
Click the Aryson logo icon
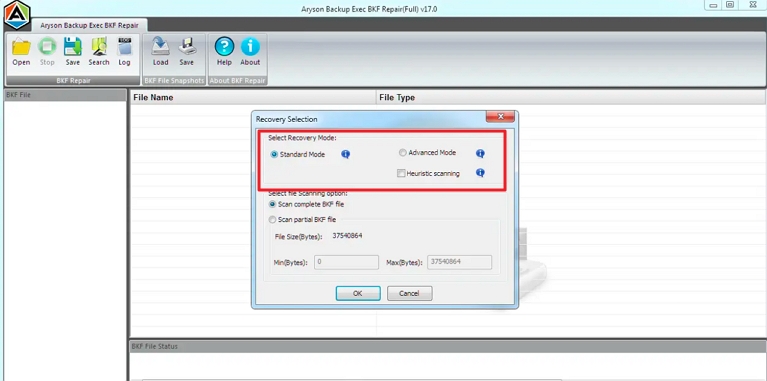click(x=17, y=15)
